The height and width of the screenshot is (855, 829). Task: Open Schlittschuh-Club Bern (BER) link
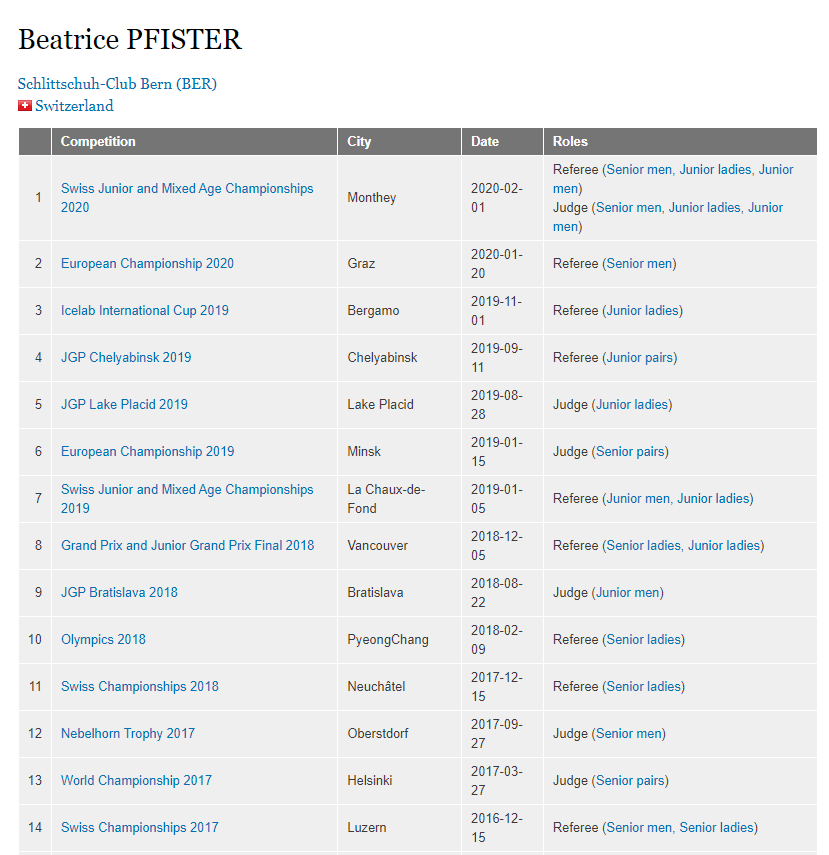point(117,84)
